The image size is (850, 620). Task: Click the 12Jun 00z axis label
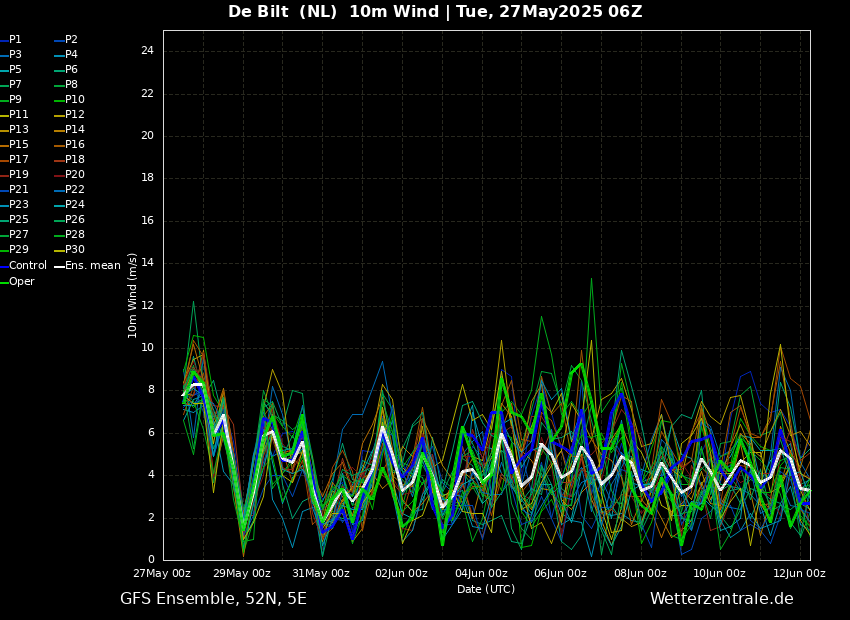pyautogui.click(x=799, y=574)
